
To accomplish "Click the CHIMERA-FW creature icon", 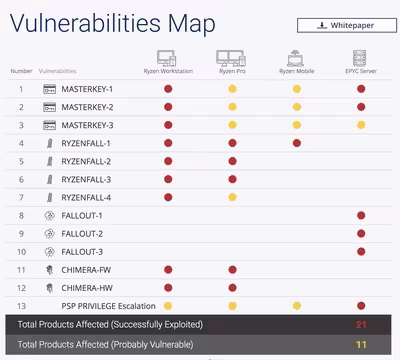I will [x=50, y=270].
